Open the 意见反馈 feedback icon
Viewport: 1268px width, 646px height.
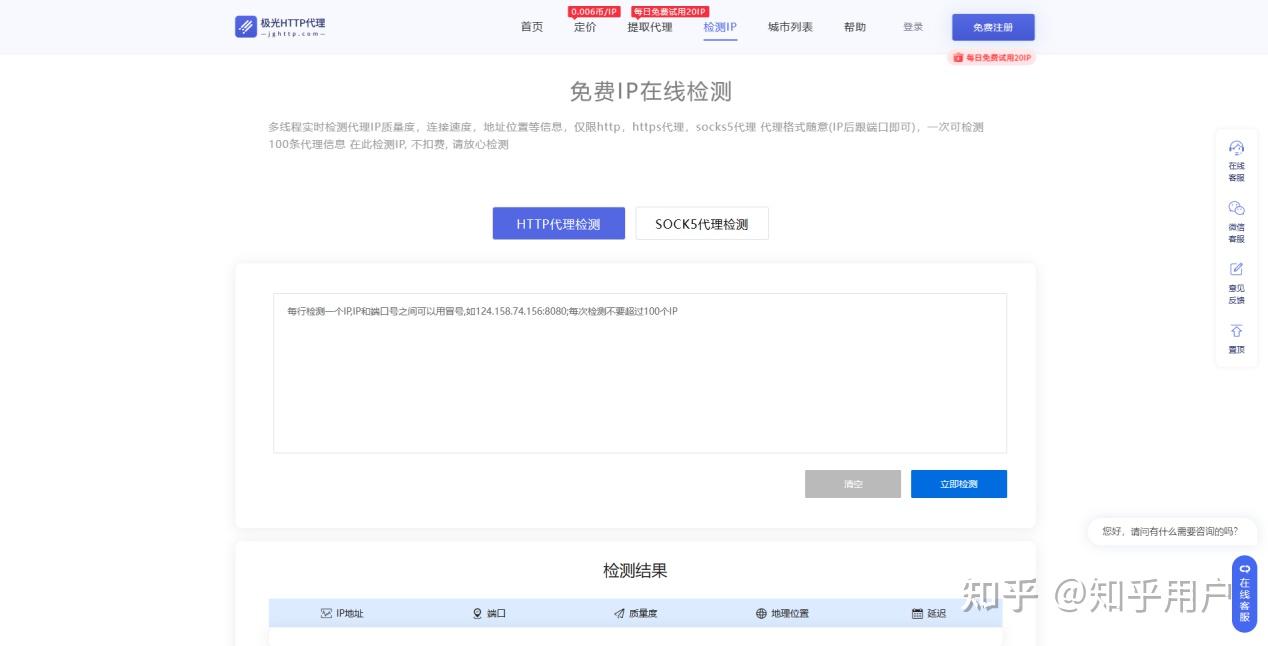pyautogui.click(x=1237, y=269)
